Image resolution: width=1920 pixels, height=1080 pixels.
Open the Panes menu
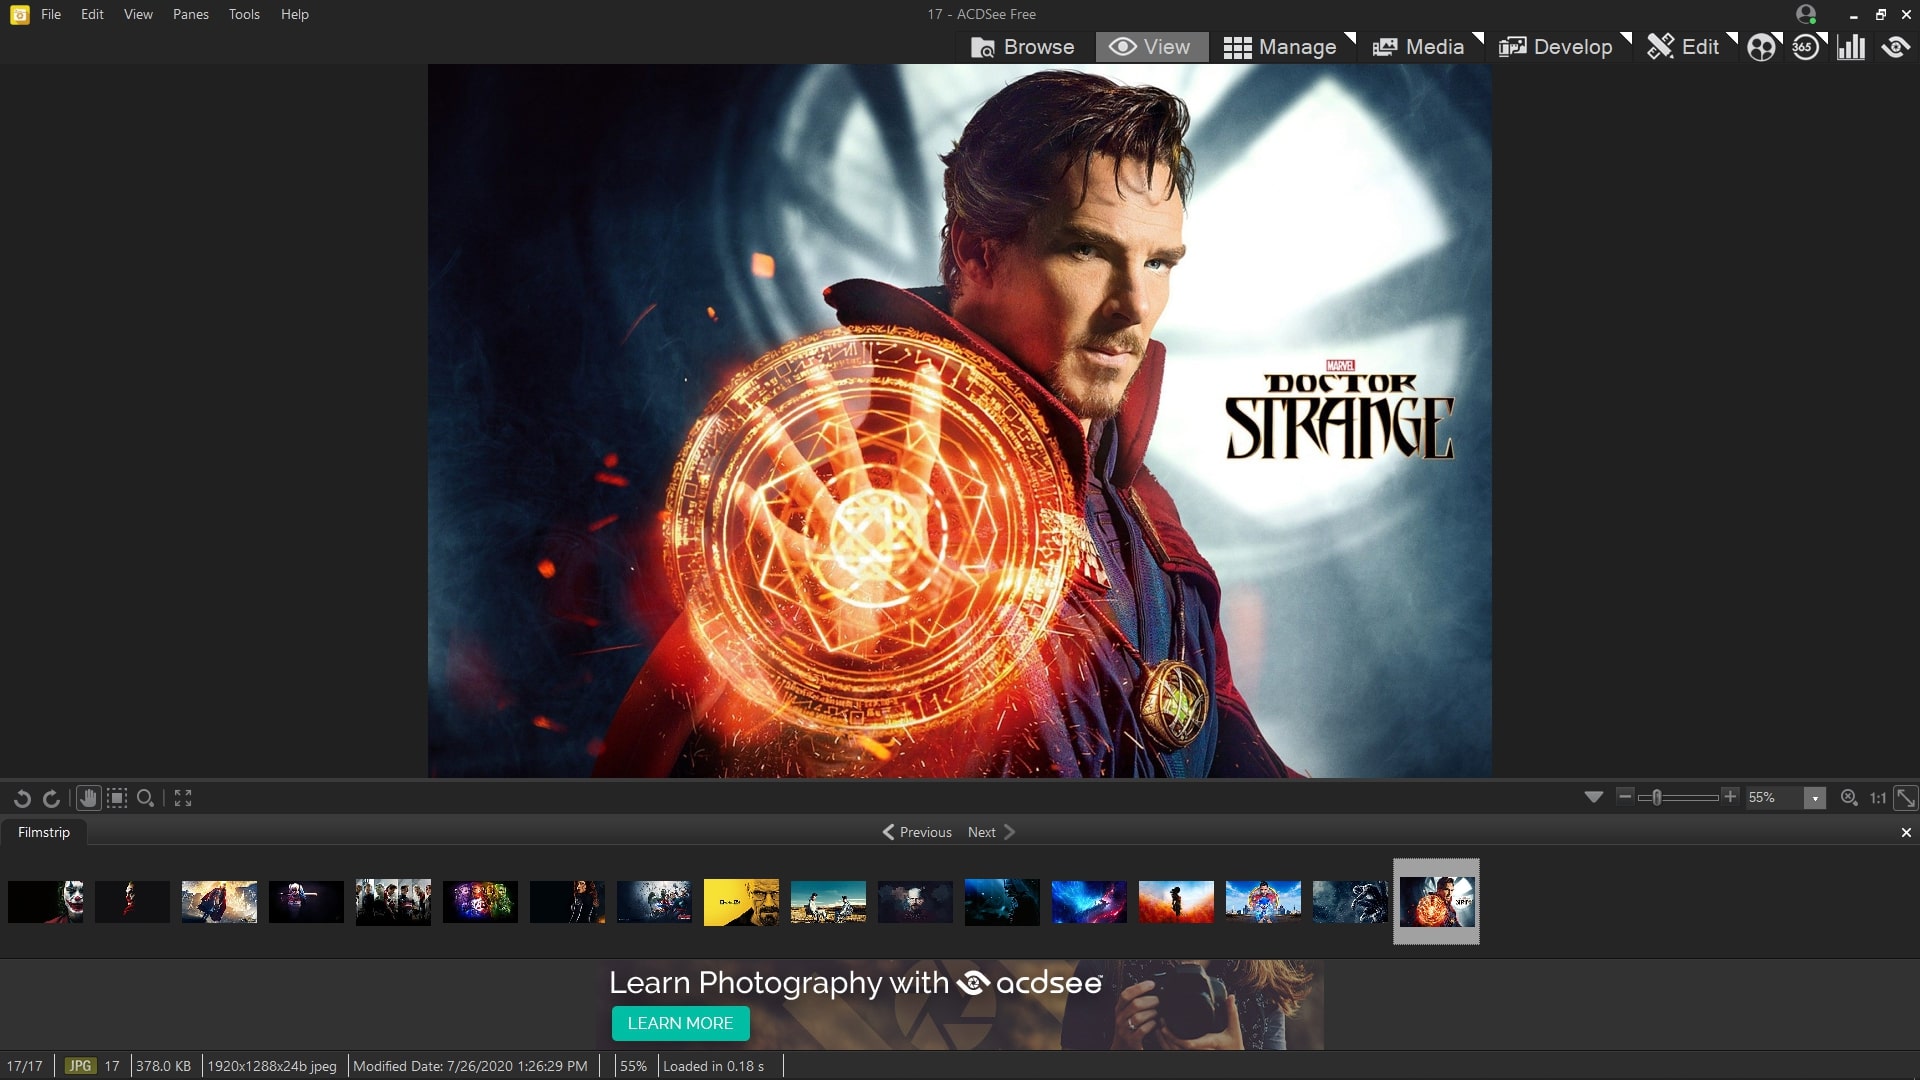click(x=191, y=14)
